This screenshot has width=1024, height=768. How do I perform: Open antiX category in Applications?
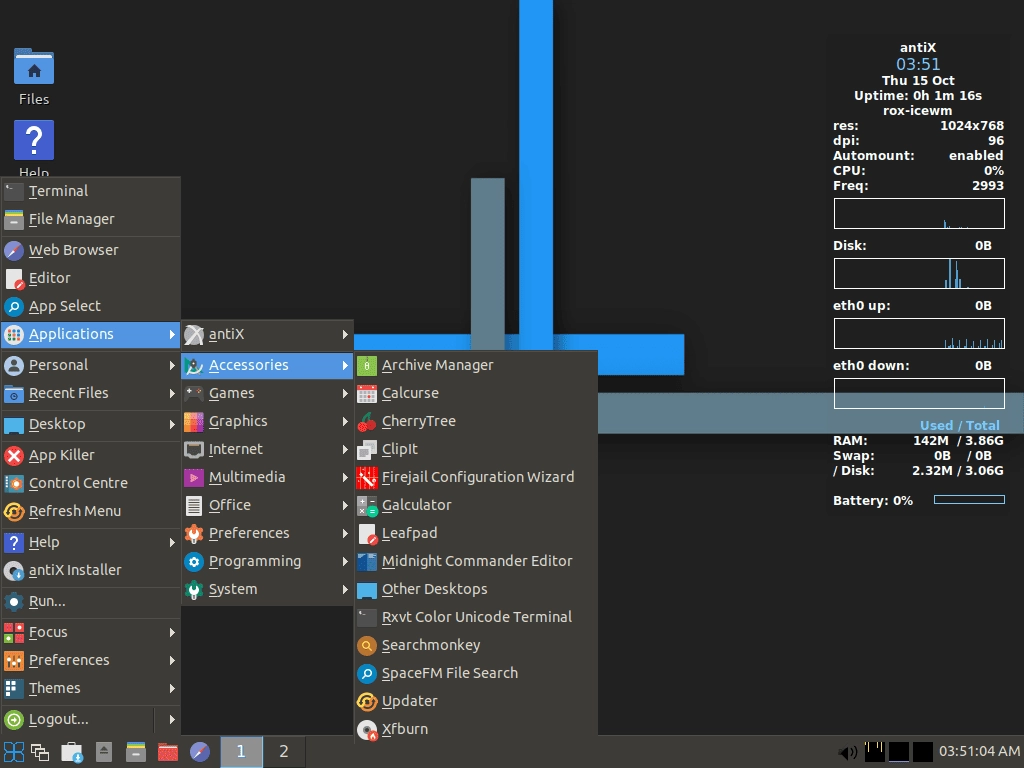coord(267,334)
